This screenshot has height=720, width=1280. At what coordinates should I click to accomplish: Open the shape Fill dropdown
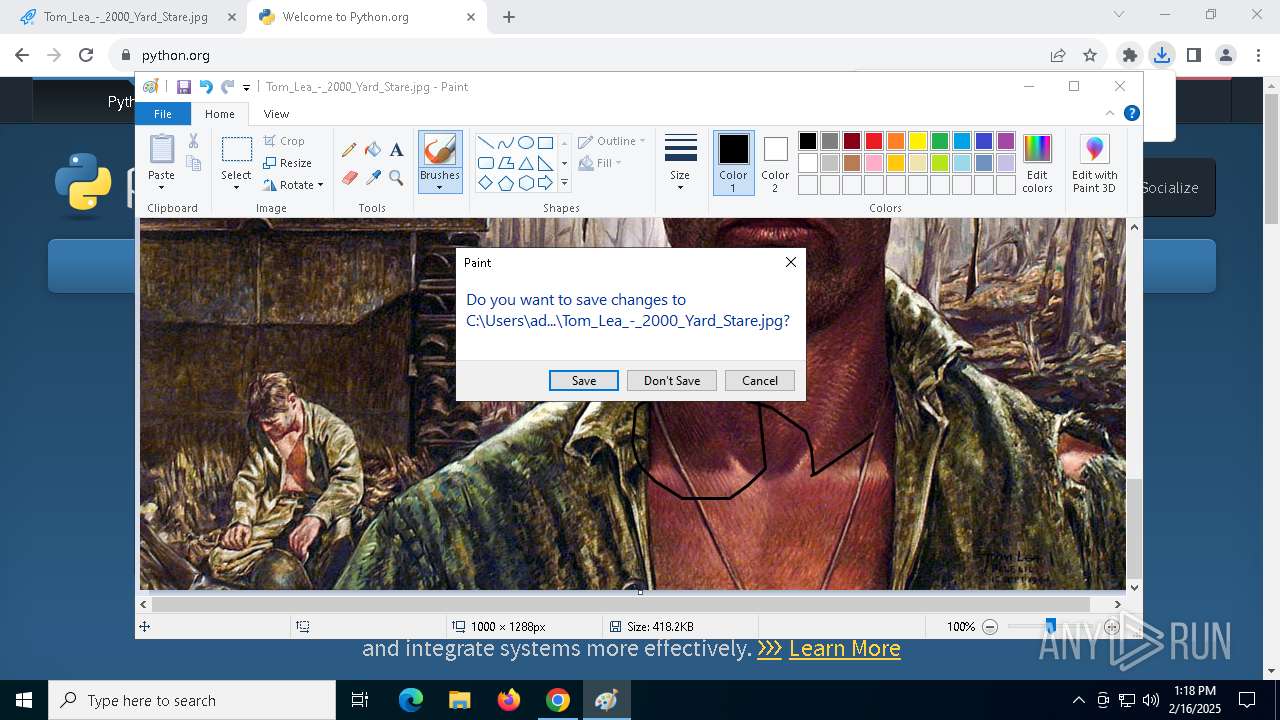[599, 163]
